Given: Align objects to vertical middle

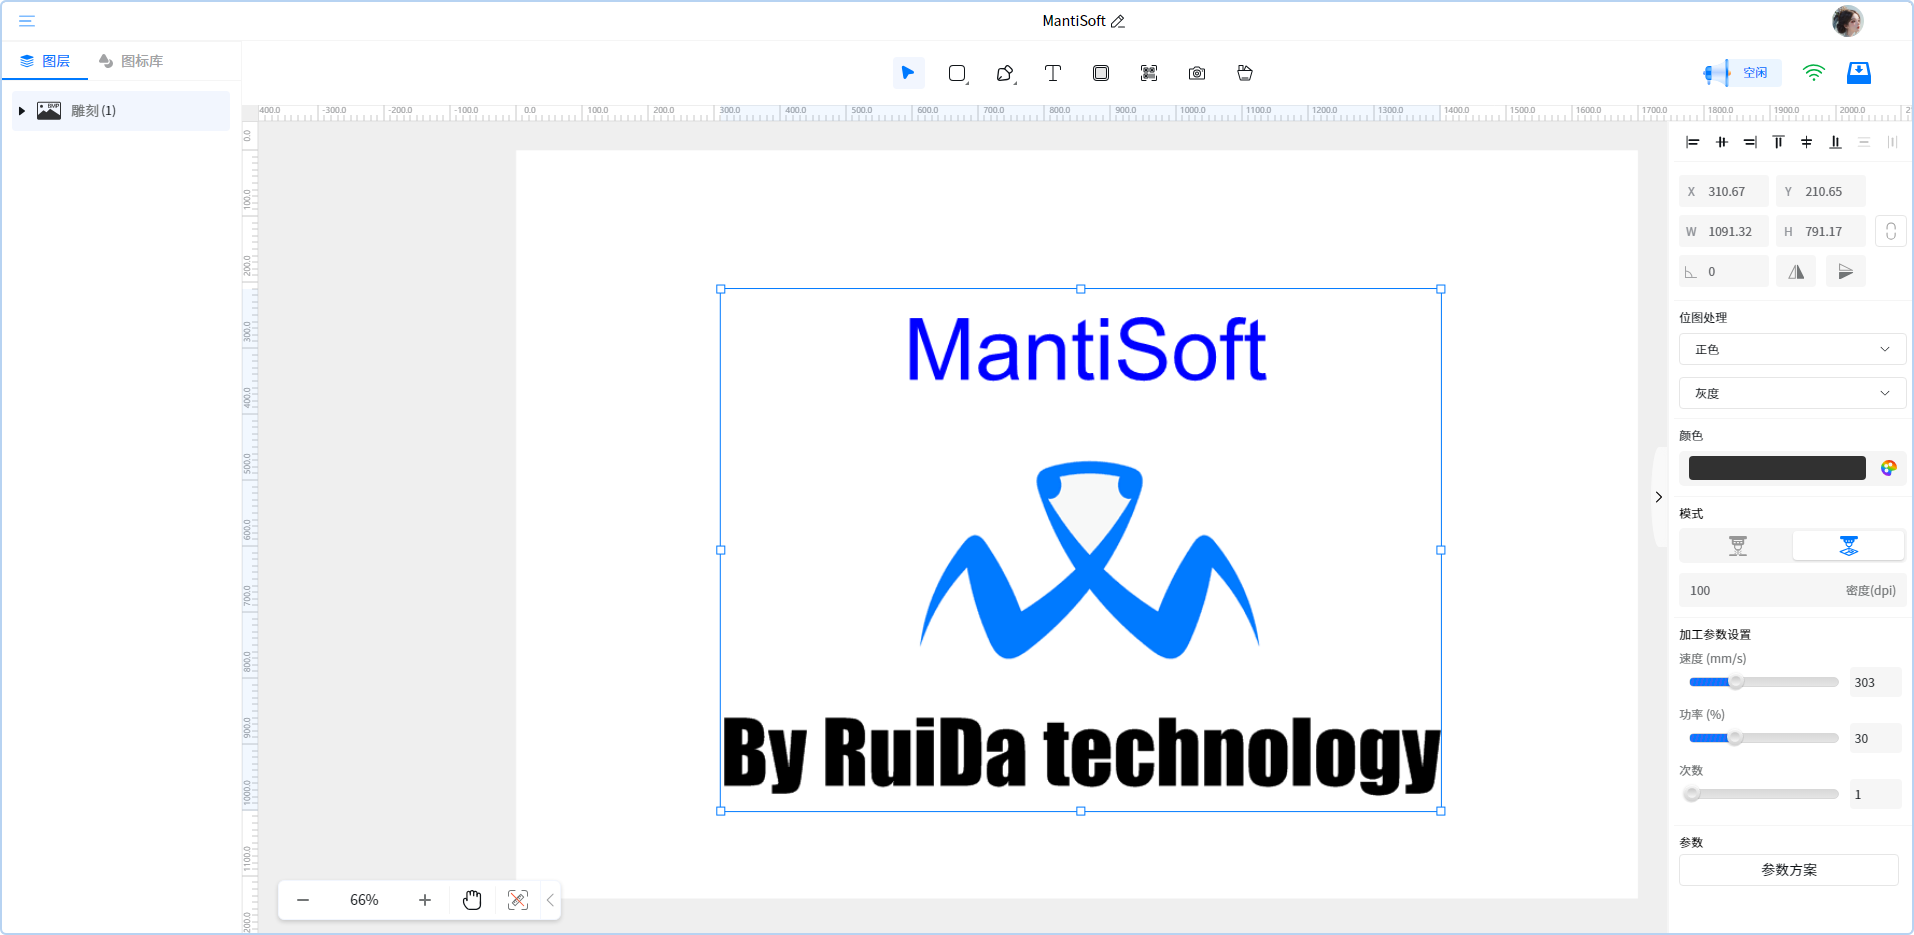Looking at the screenshot, I should click(x=1806, y=142).
